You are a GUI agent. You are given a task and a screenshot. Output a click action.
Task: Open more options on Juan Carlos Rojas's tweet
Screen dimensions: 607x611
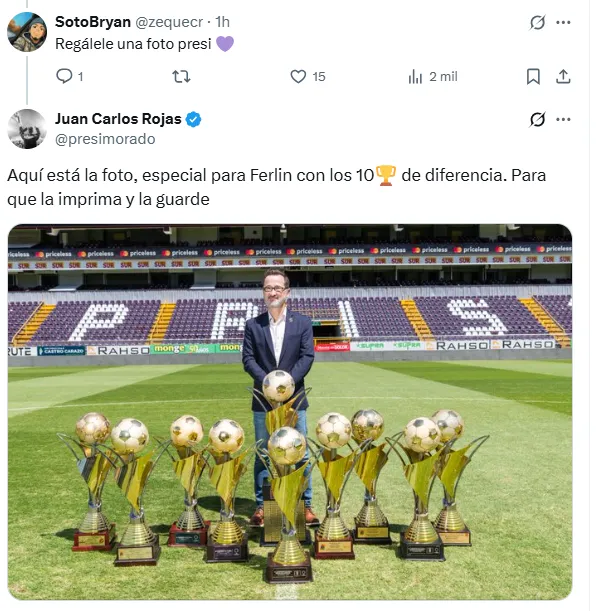click(x=564, y=119)
